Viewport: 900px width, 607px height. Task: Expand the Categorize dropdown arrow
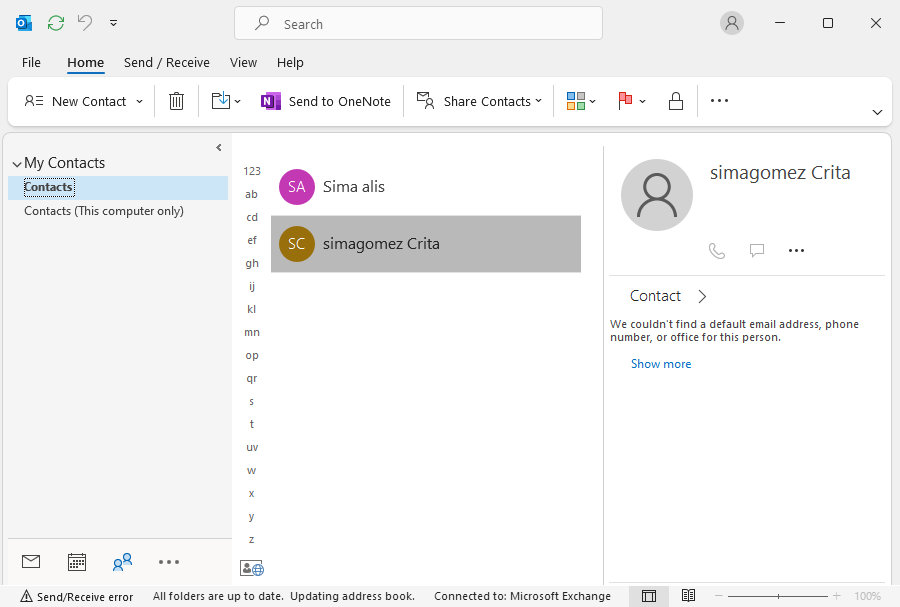click(593, 102)
